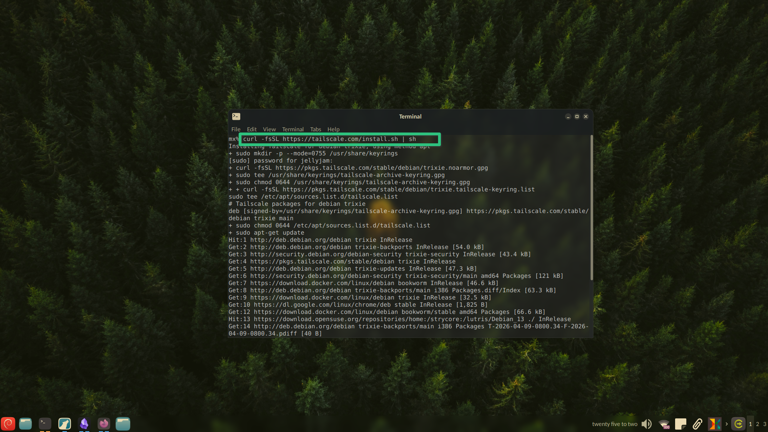Open the sticky notes tray icon
The image size is (768, 432).
click(x=681, y=424)
